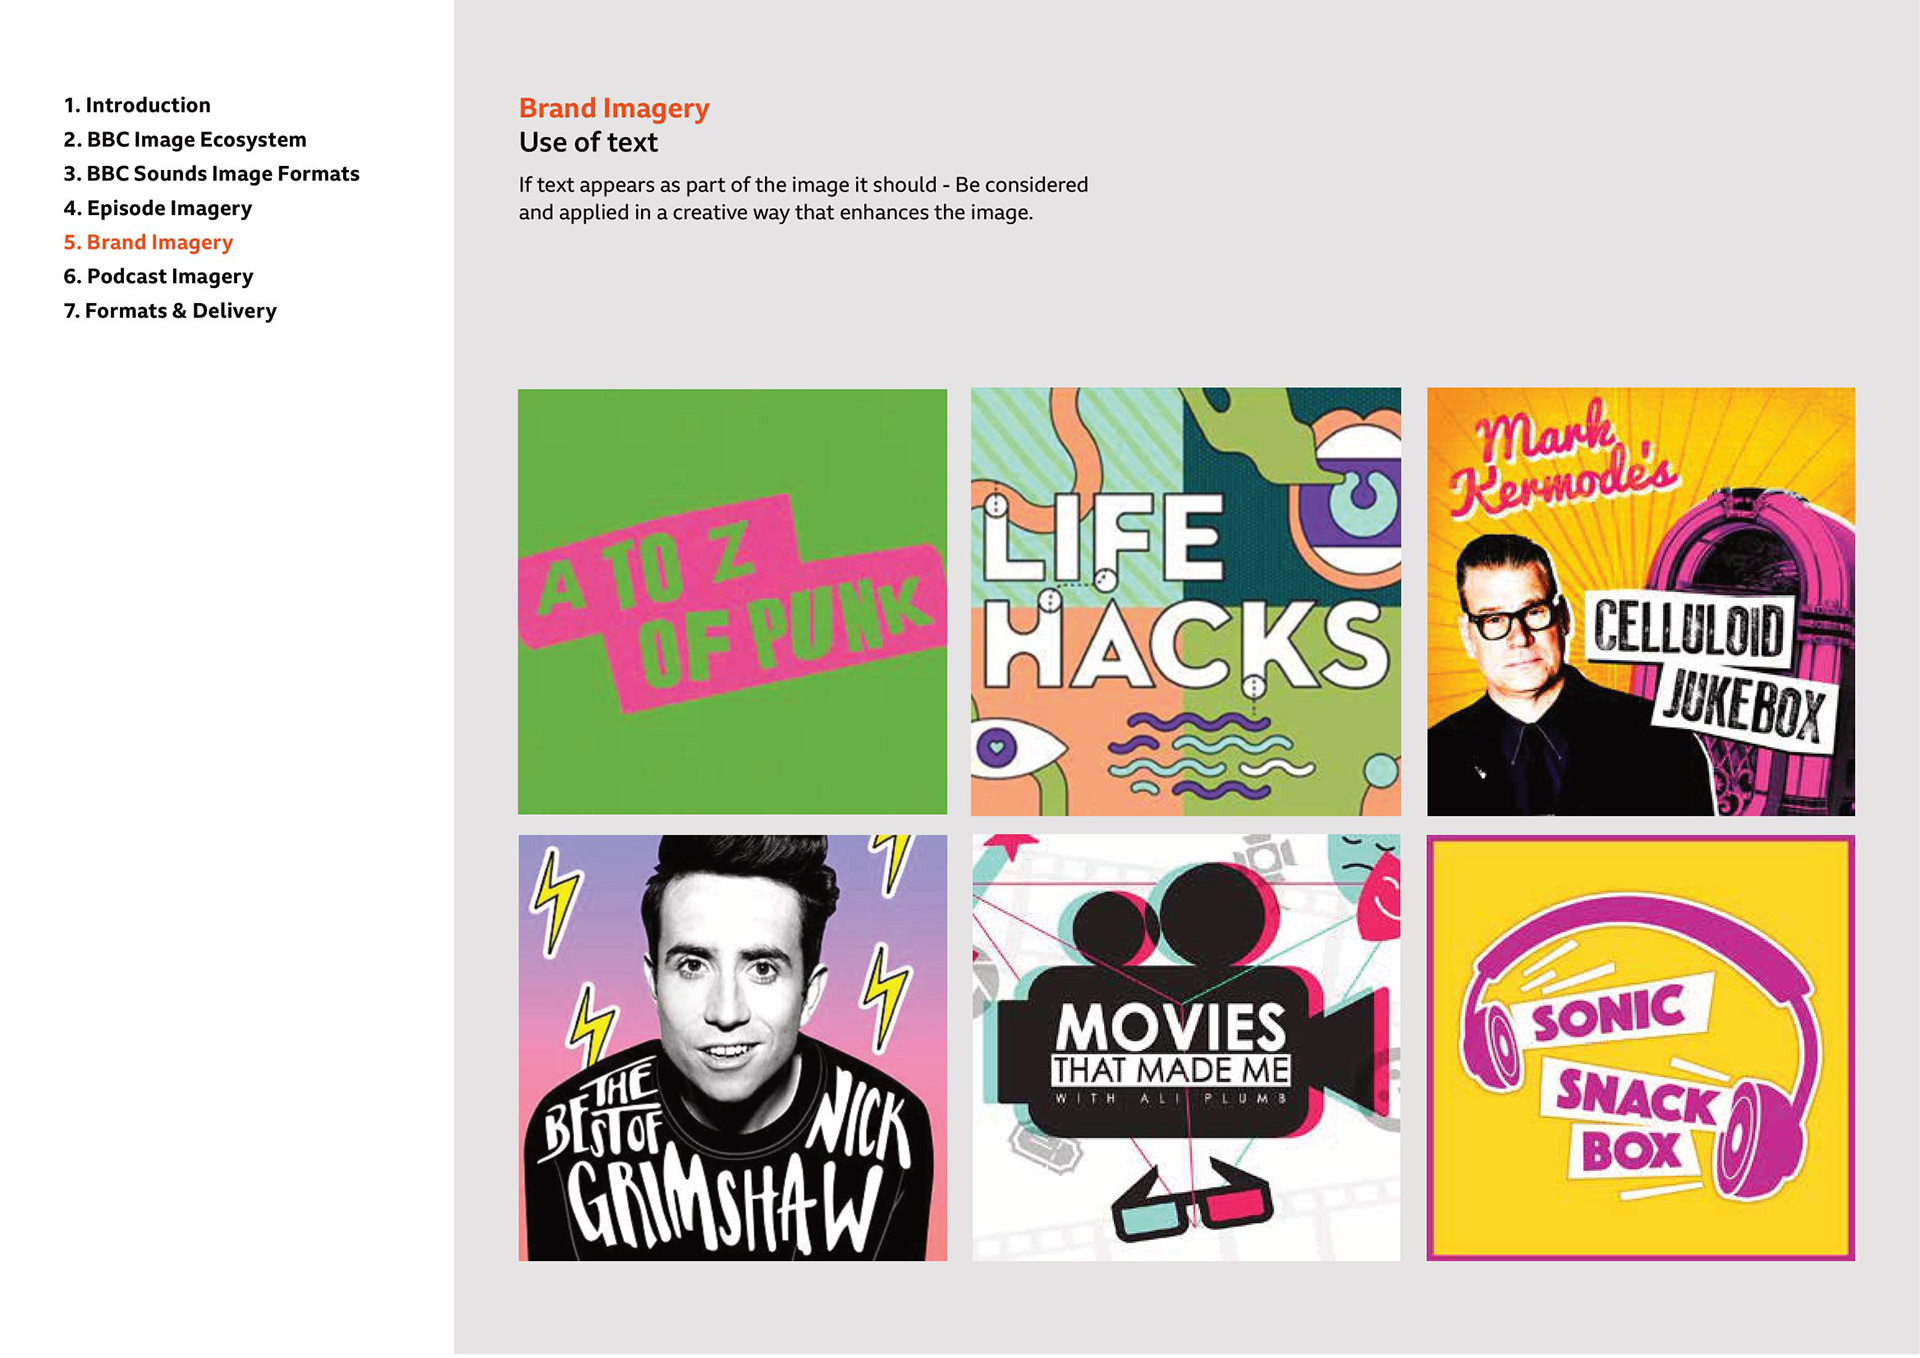The height and width of the screenshot is (1358, 1920).
Task: Click the A to Z of Punk artwork
Action: pyautogui.click(x=732, y=601)
